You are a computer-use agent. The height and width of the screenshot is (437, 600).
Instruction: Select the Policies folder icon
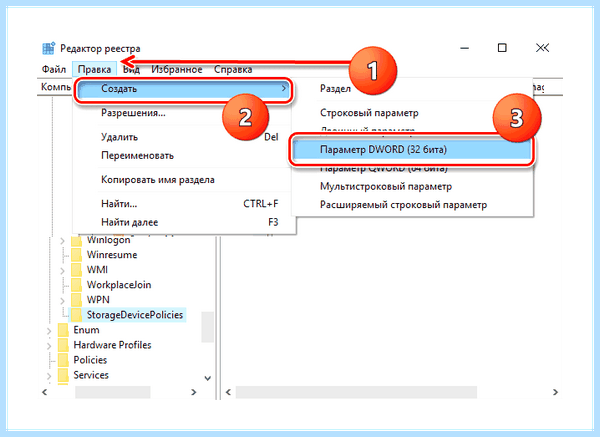point(63,360)
